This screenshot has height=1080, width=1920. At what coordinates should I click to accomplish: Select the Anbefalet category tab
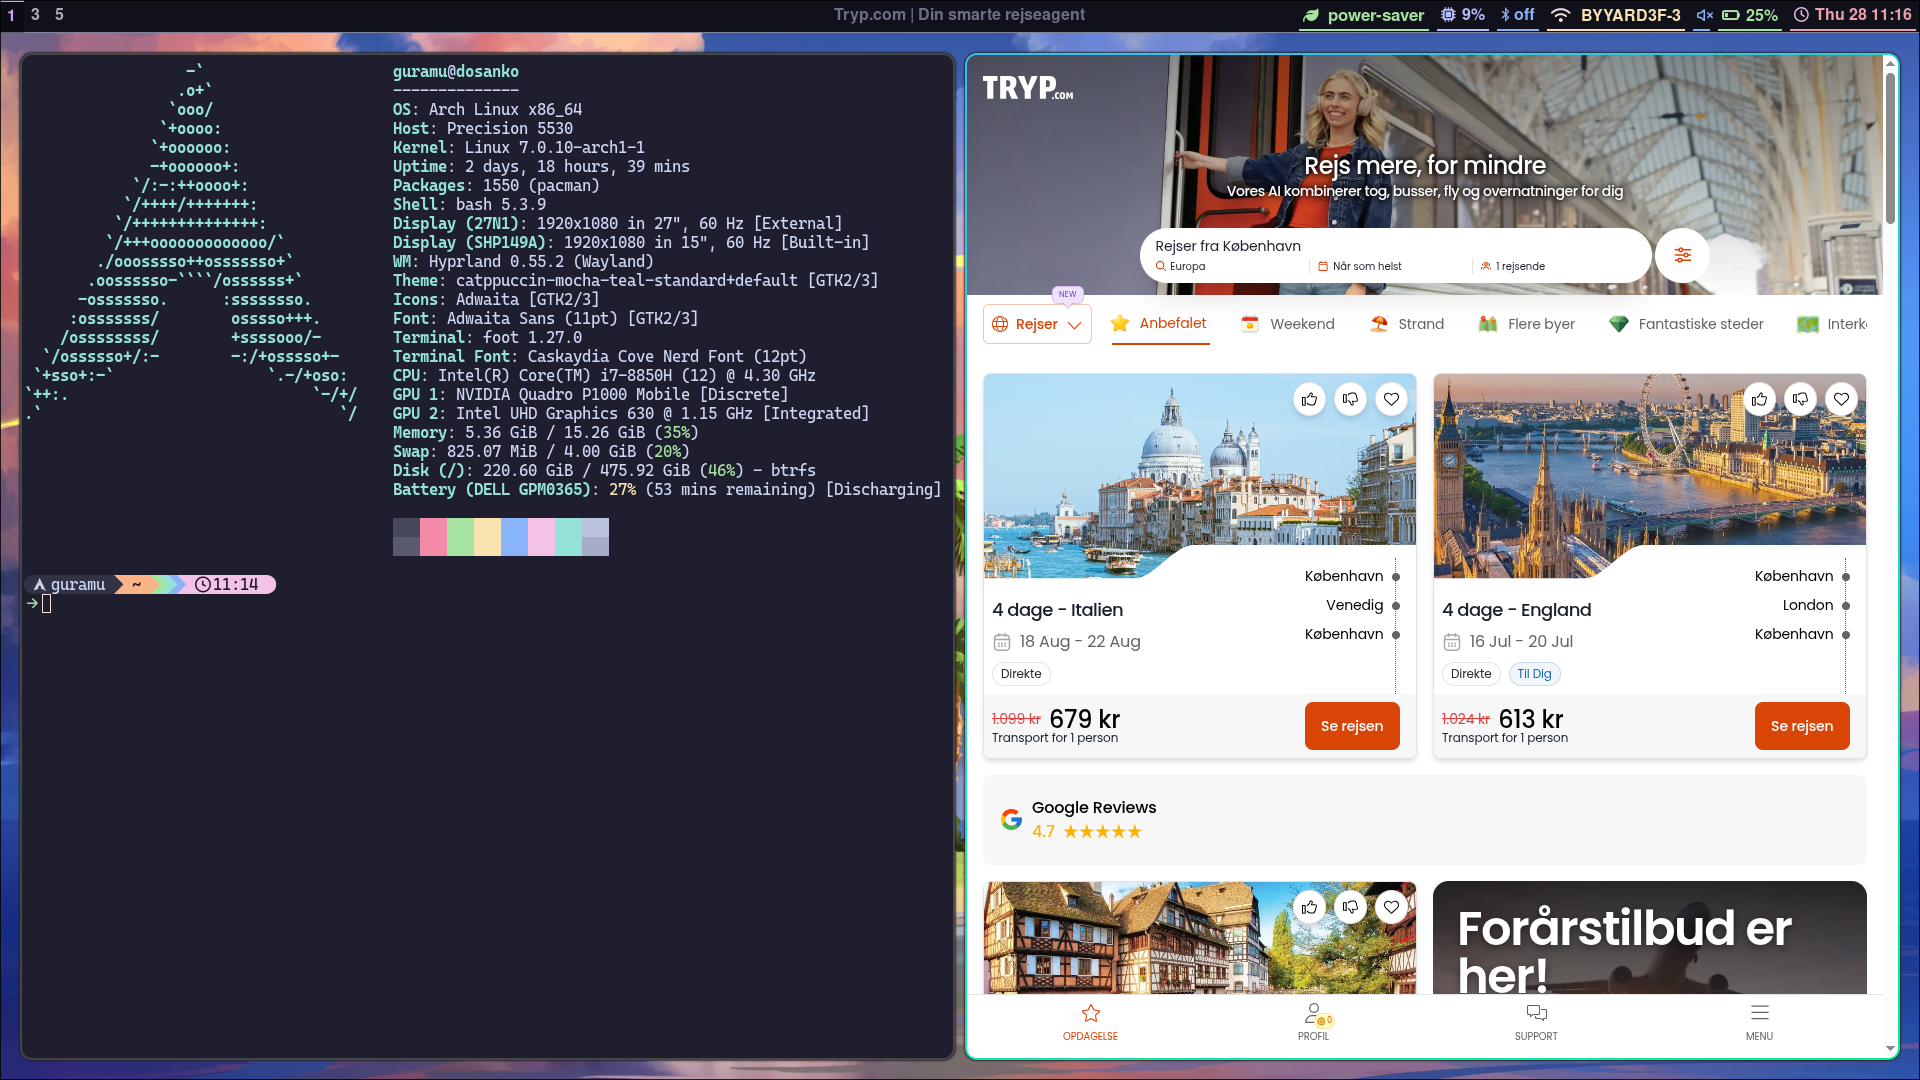[1160, 323]
